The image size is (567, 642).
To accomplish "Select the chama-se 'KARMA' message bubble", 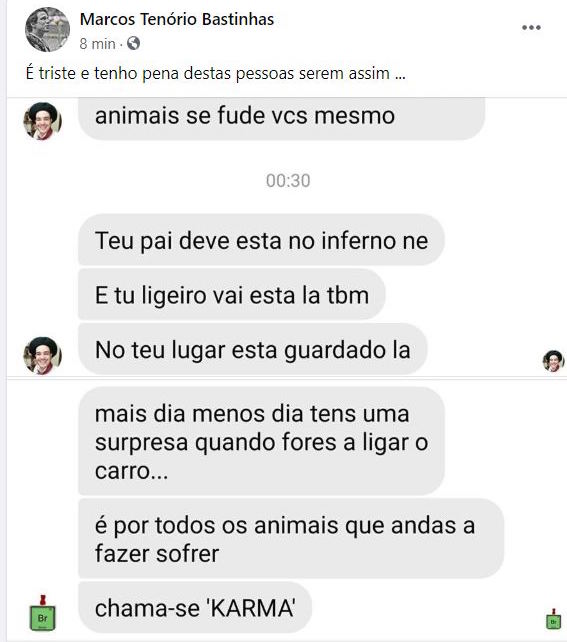I will coord(195,608).
